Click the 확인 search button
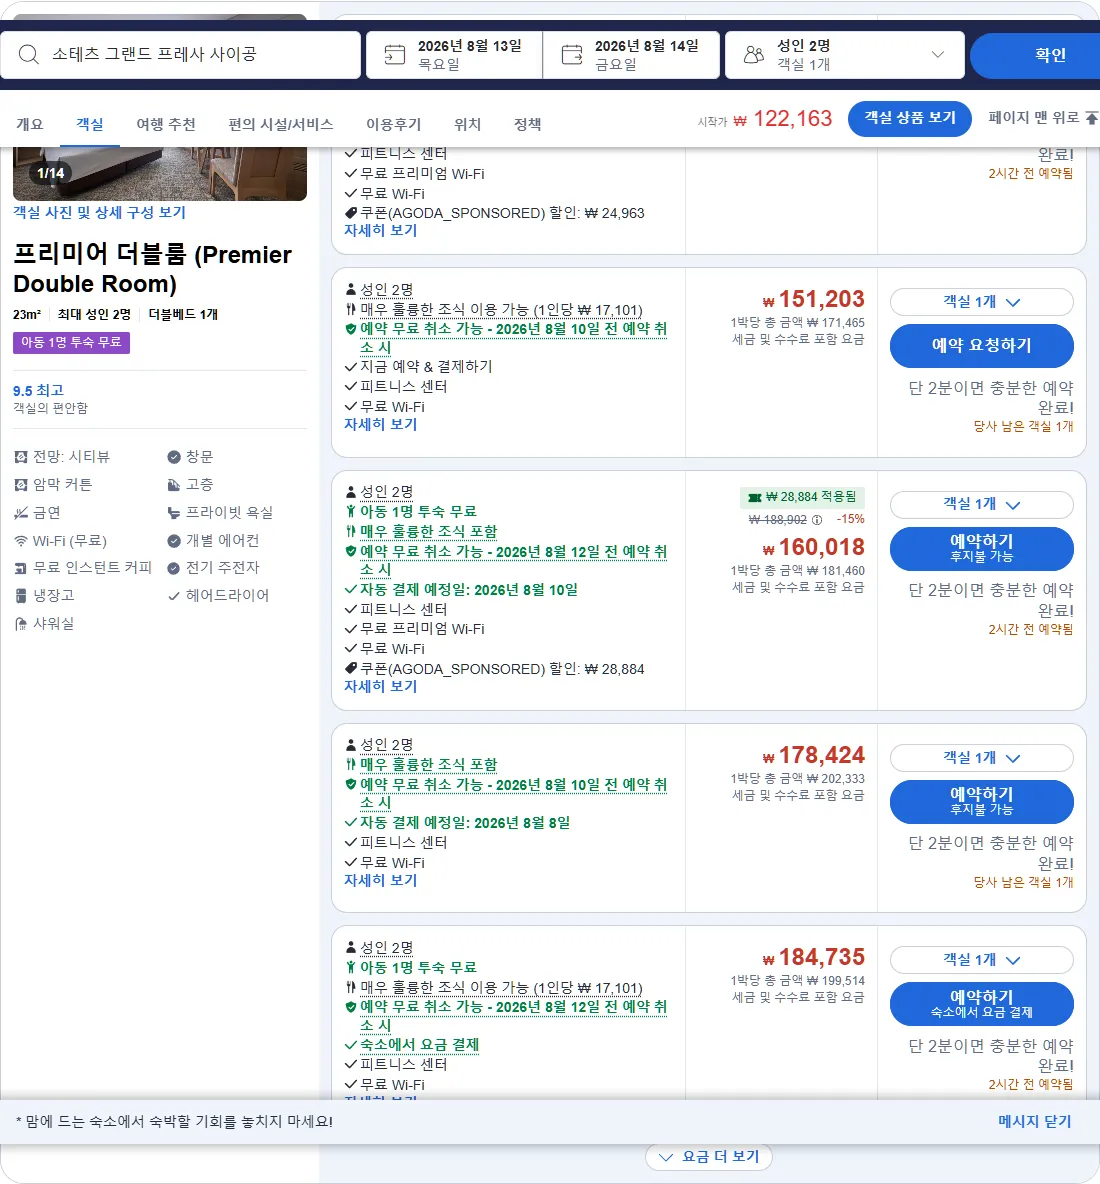Image resolution: width=1100 pixels, height=1184 pixels. [x=1035, y=54]
